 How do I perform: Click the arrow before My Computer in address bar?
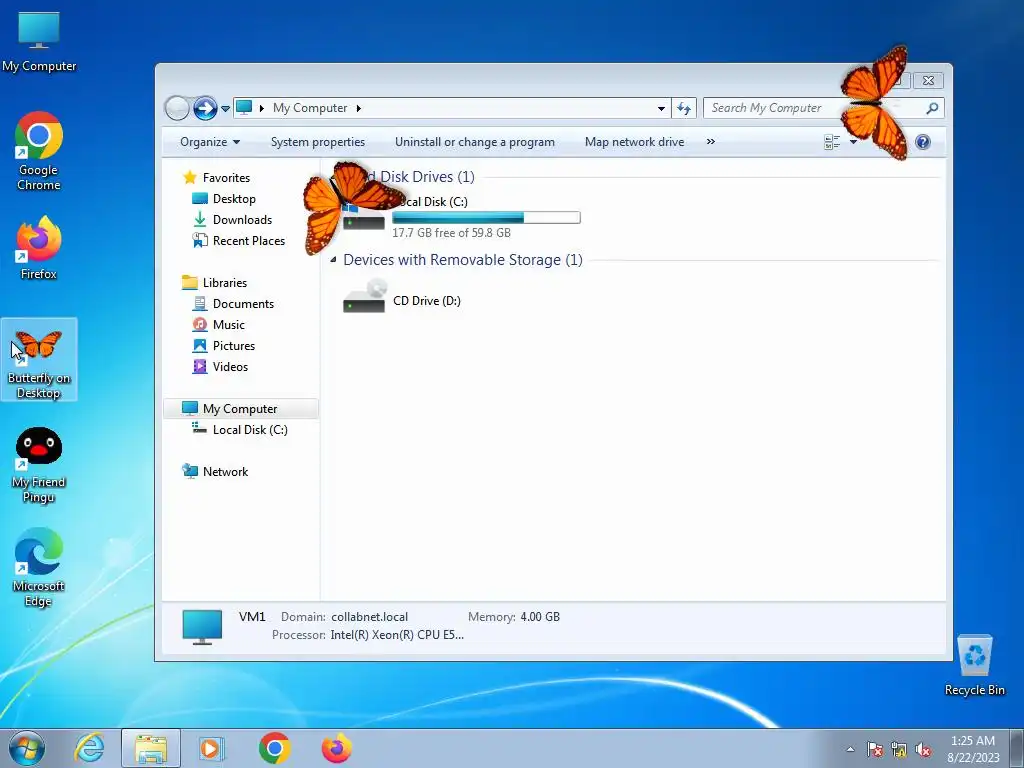pyautogui.click(x=262, y=108)
